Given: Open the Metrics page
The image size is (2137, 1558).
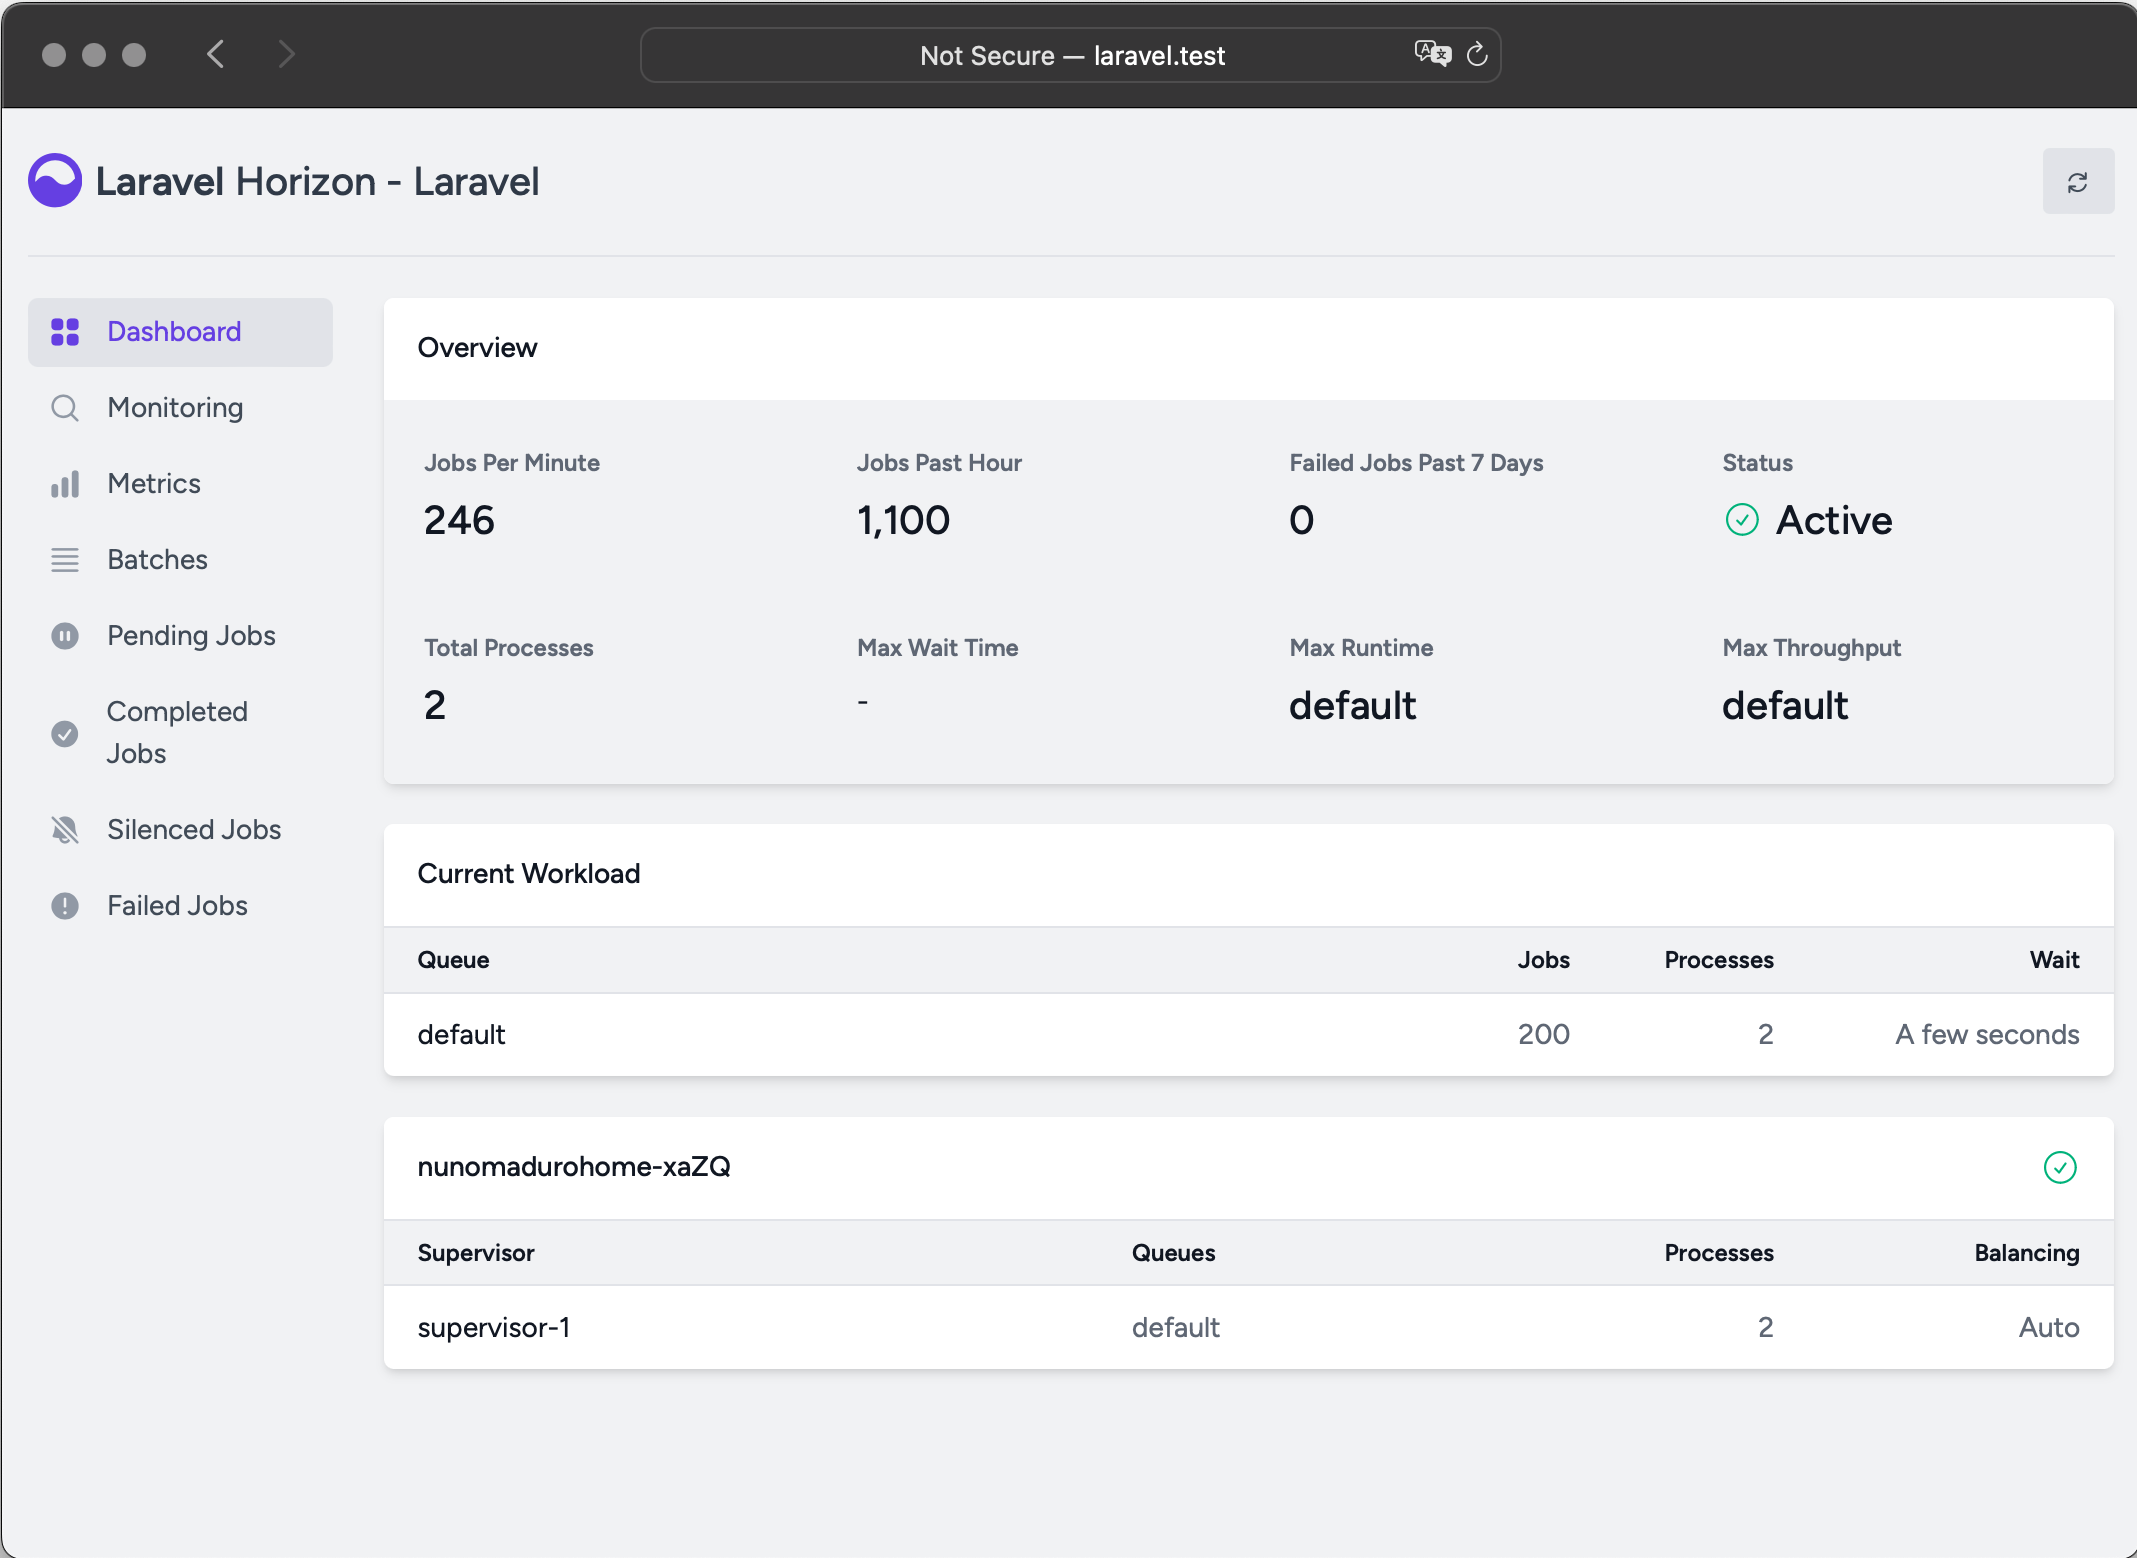Looking at the screenshot, I should pyautogui.click(x=180, y=484).
